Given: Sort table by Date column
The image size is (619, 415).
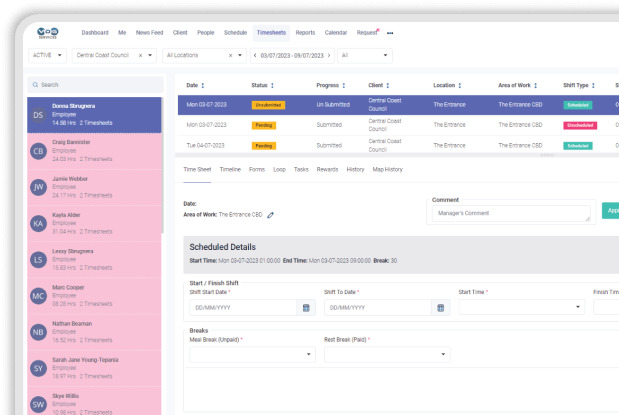Looking at the screenshot, I should coord(203,85).
